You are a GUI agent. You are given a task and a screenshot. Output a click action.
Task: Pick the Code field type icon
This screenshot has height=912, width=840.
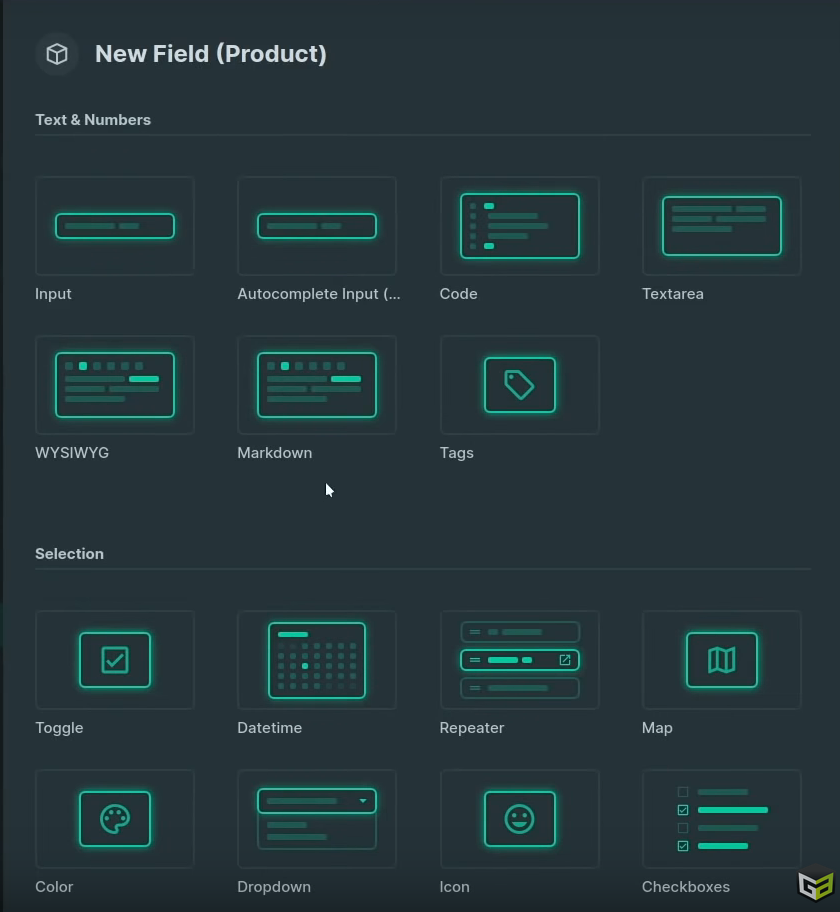519,226
